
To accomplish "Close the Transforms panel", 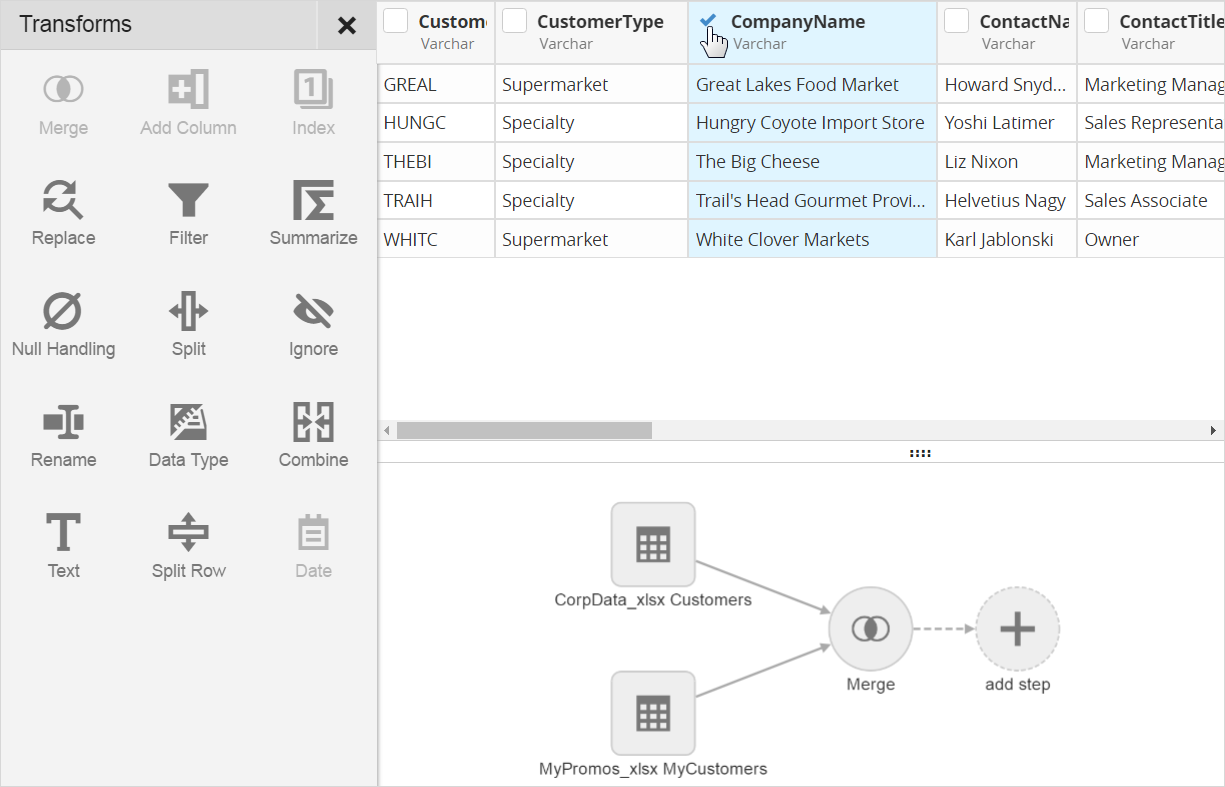I will pos(347,26).
